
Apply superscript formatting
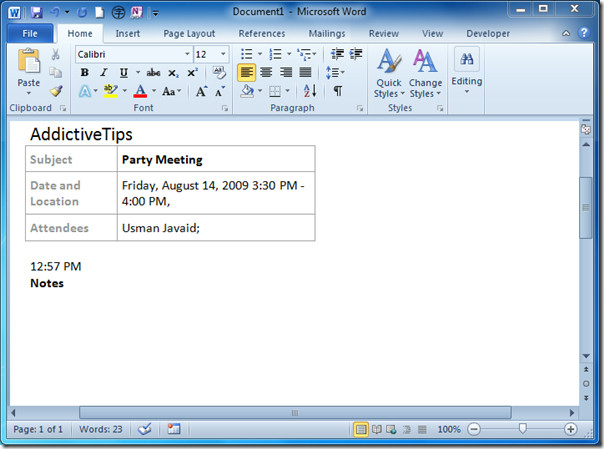192,72
